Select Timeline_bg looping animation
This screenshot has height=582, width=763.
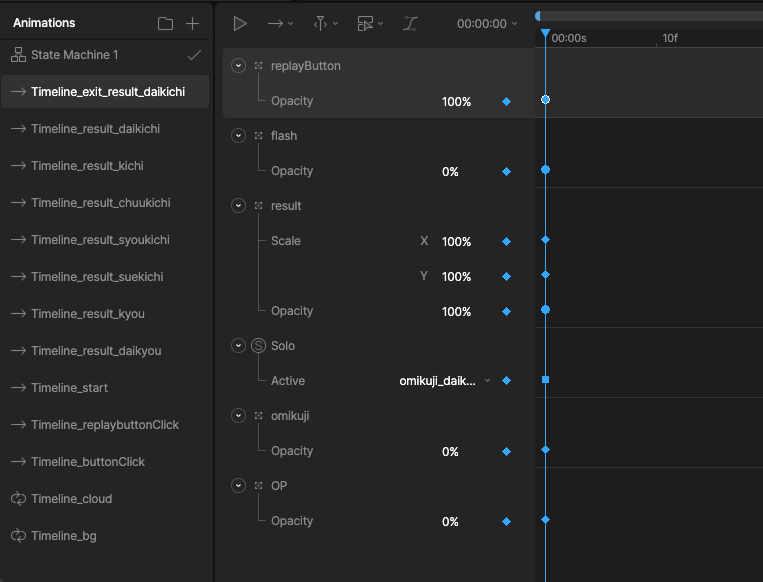pyautogui.click(x=105, y=535)
